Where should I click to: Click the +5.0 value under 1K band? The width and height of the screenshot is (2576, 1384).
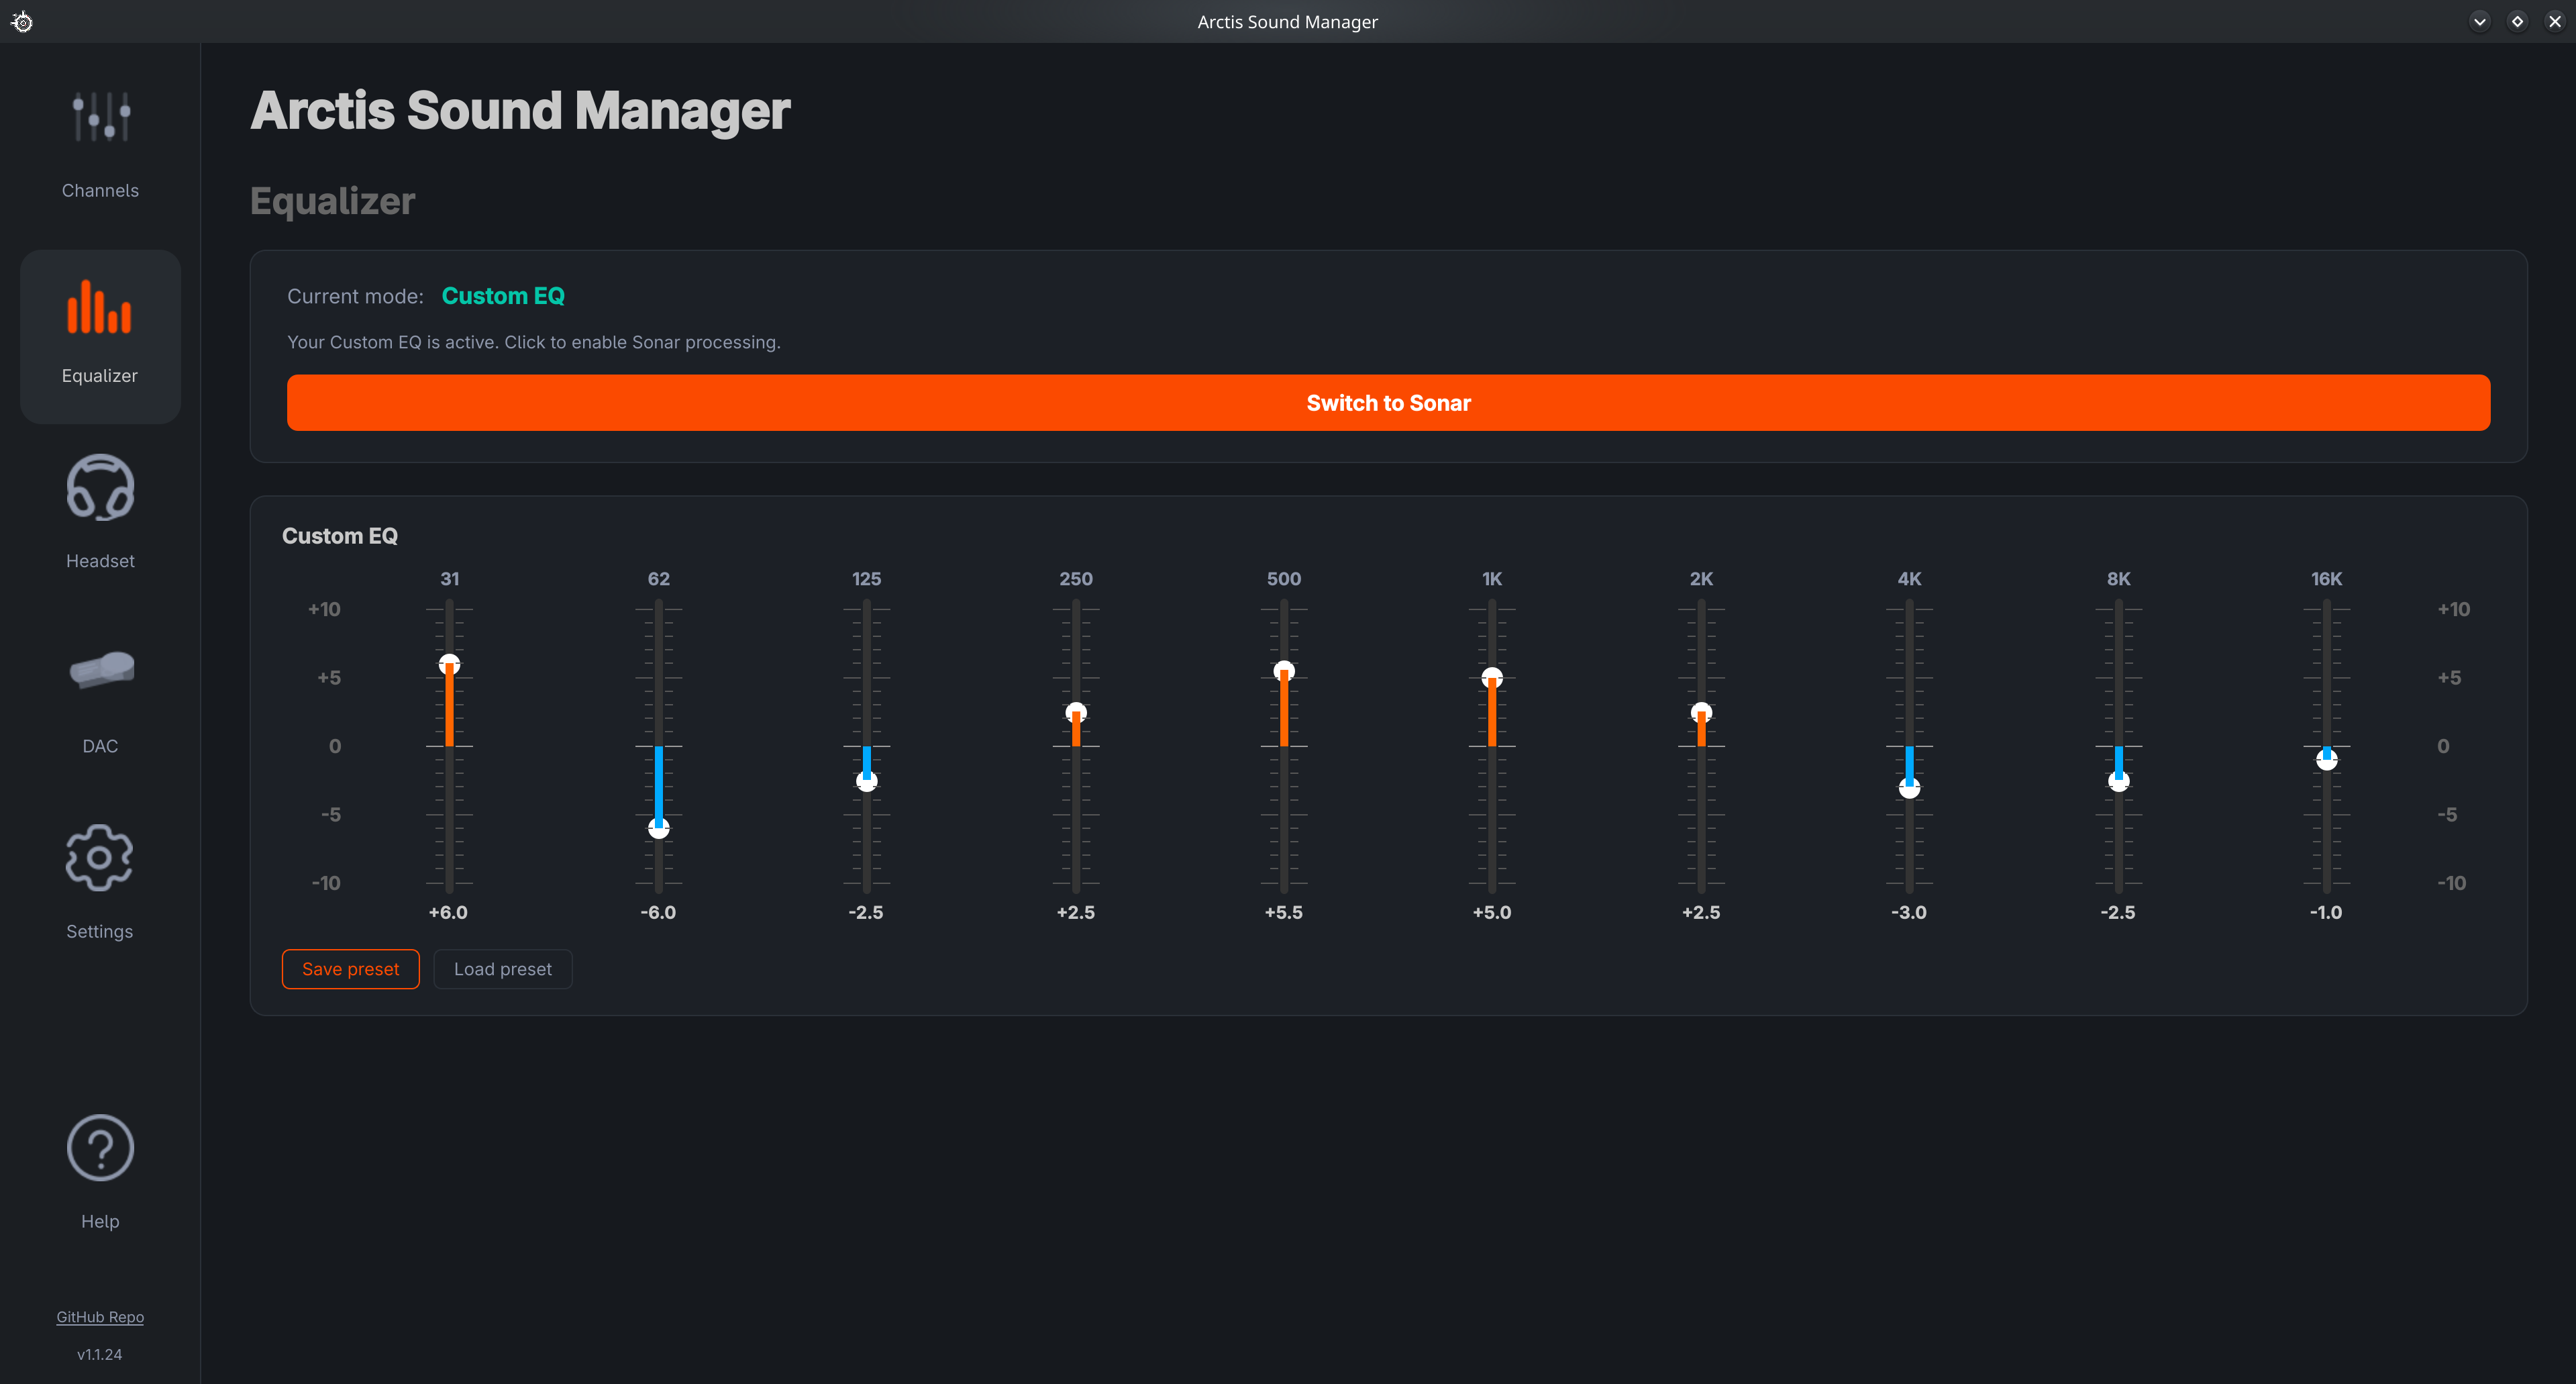pyautogui.click(x=1492, y=912)
